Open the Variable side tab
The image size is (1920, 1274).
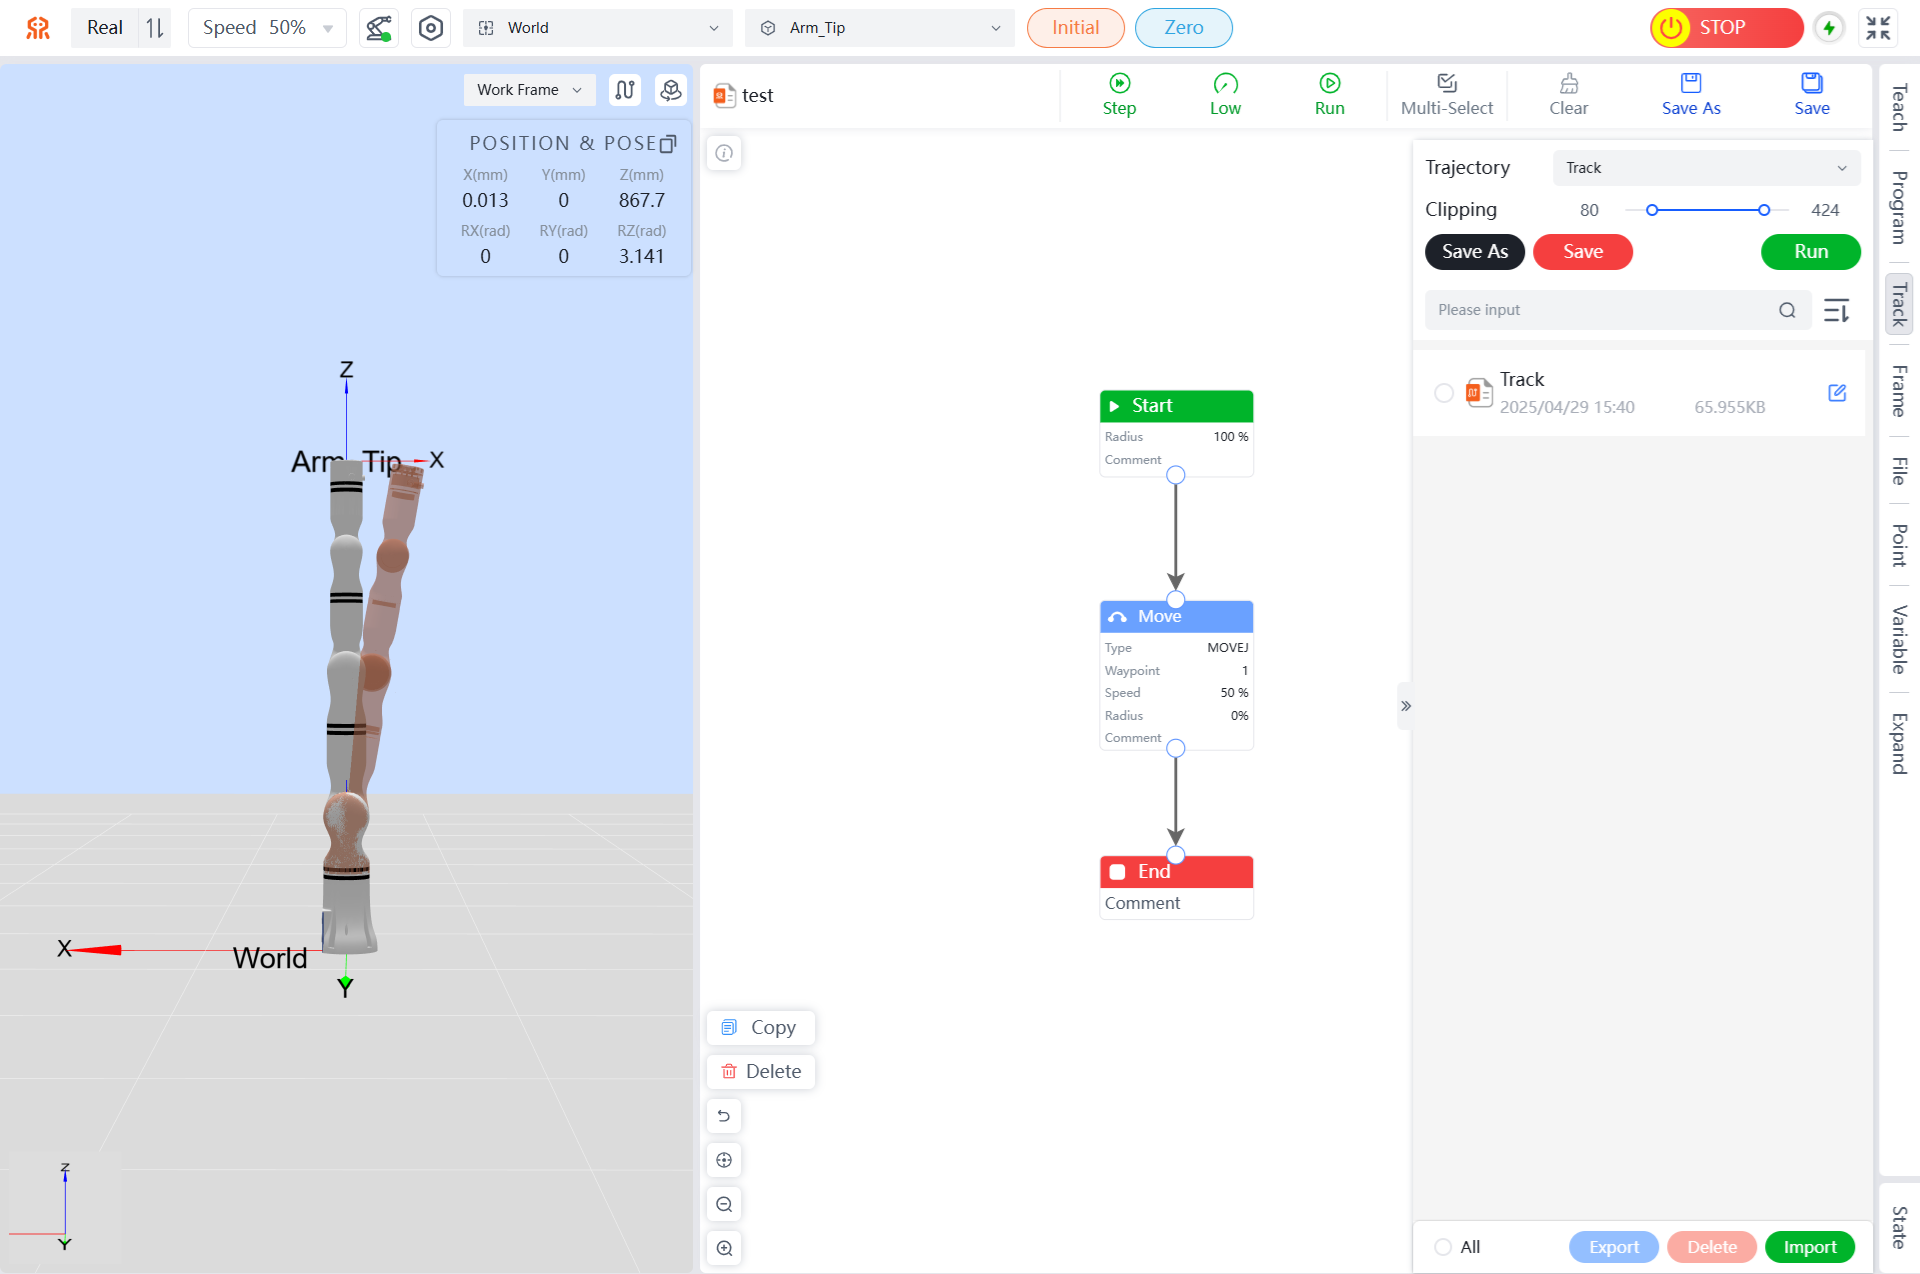(1898, 640)
